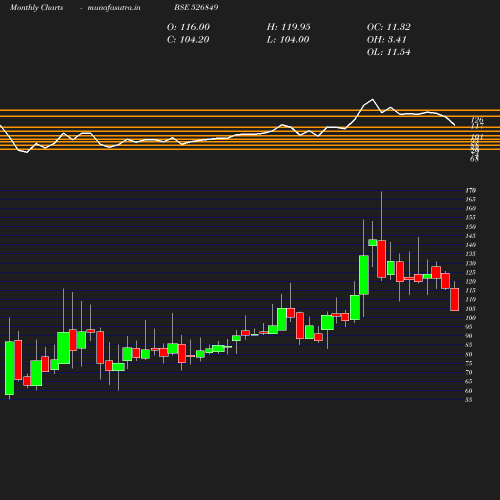500x500 pixels.
Task: Click the munafasutra.in site label
Action: click(114, 7)
